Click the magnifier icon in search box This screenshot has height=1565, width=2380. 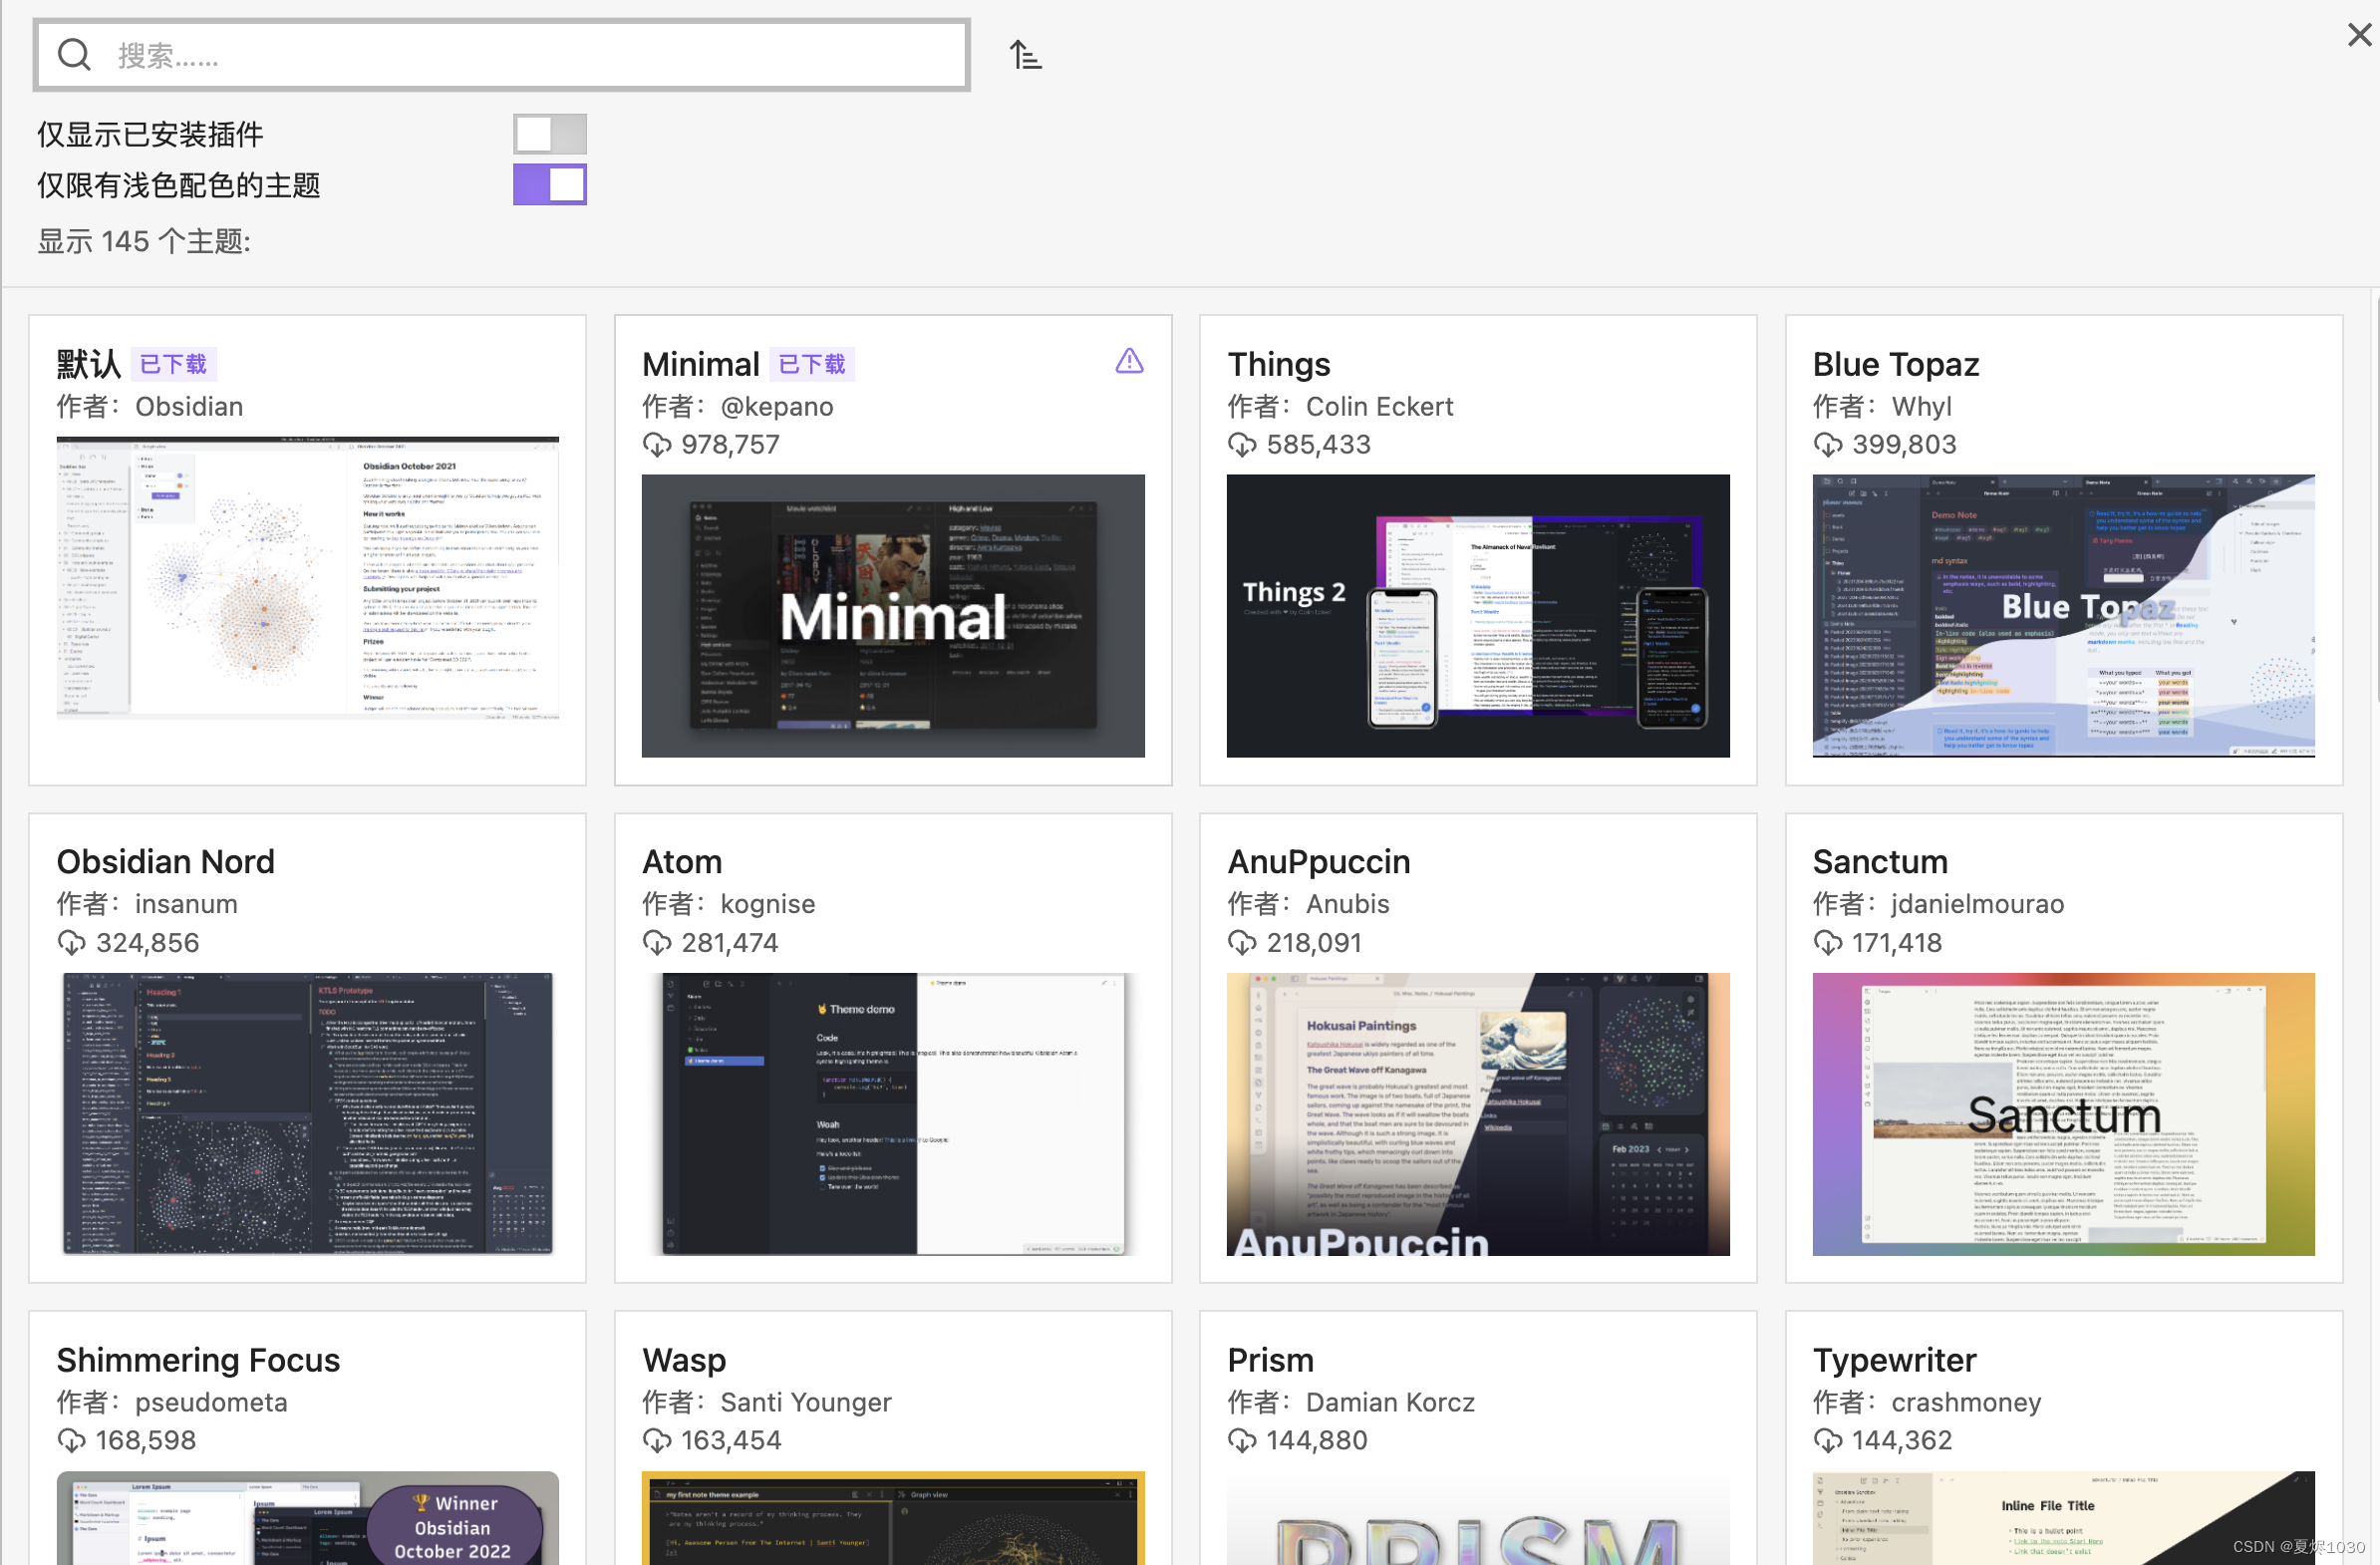(74, 55)
